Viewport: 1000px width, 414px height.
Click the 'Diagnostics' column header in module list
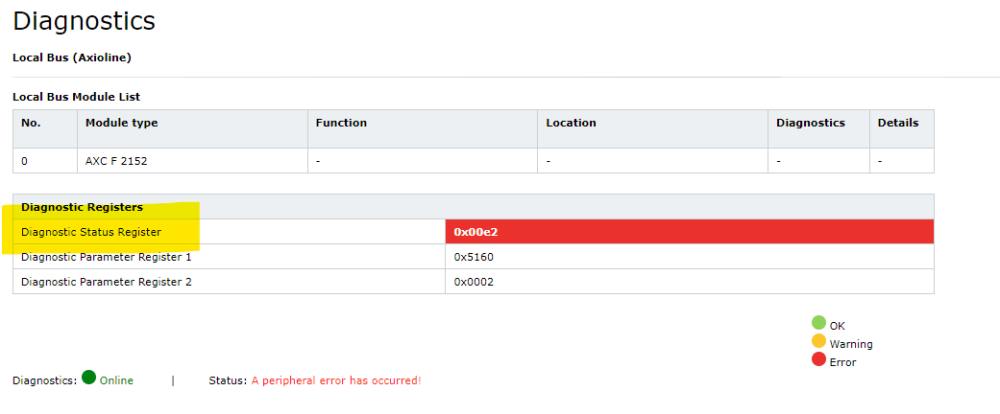coord(810,123)
